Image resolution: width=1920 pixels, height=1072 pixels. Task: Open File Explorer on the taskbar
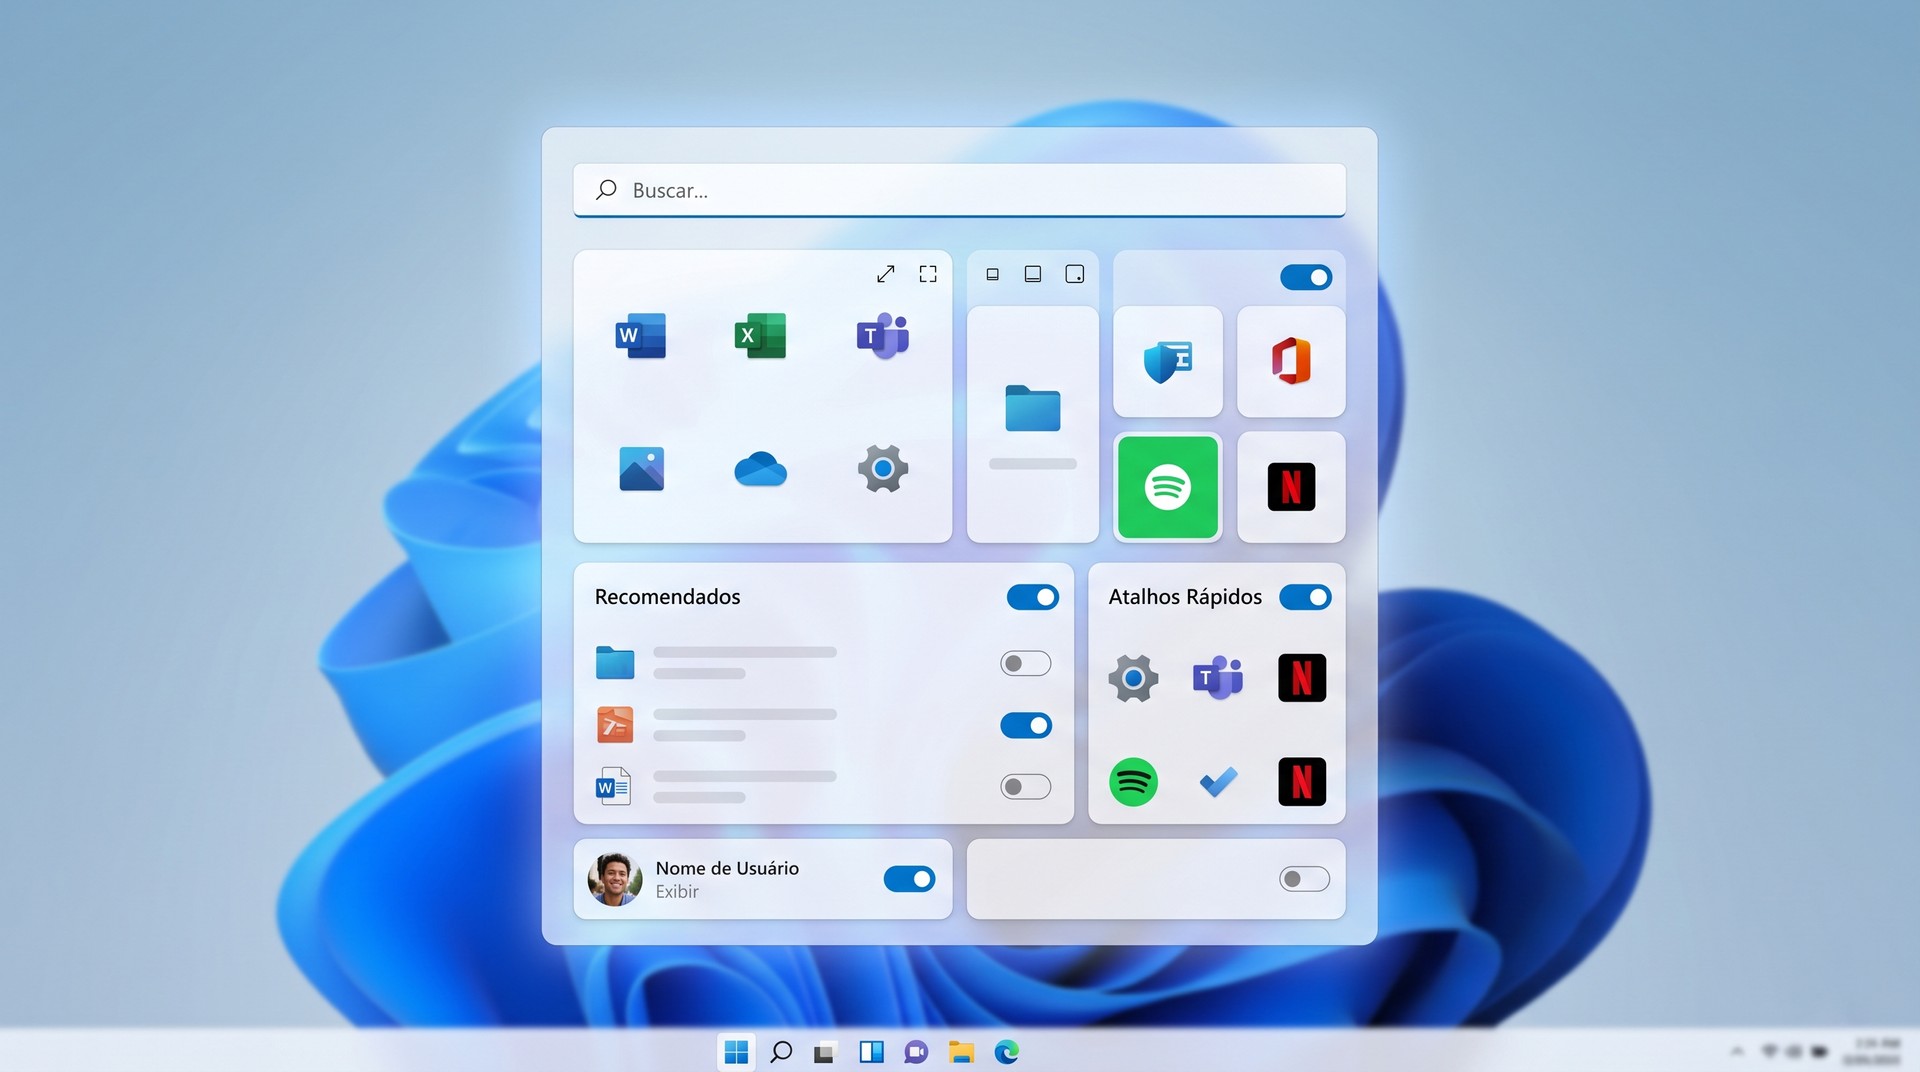click(x=961, y=1052)
